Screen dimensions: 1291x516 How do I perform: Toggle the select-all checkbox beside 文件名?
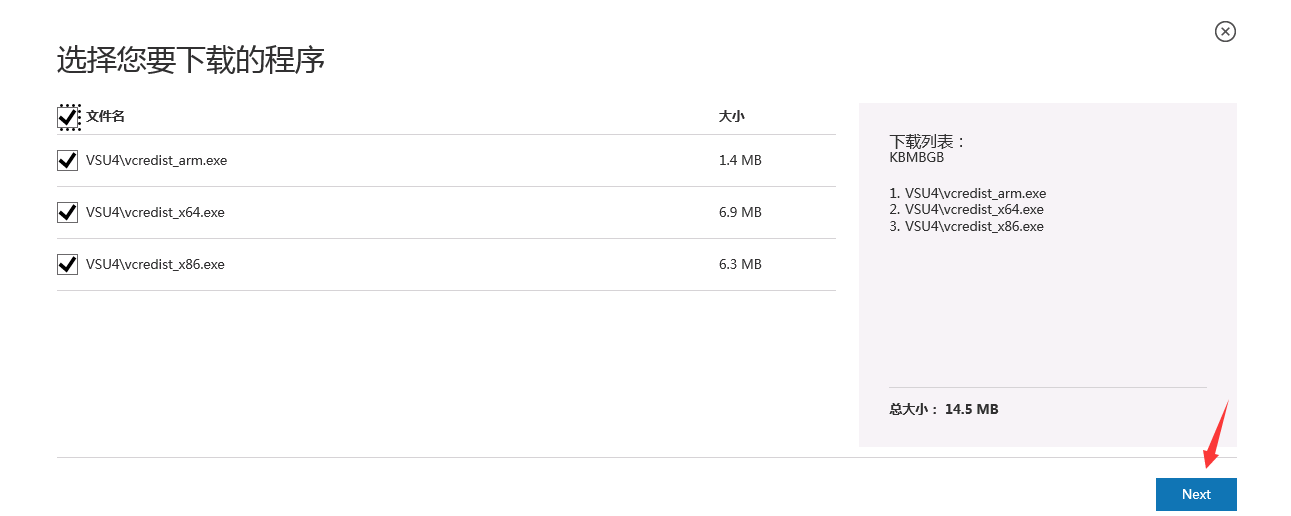[x=68, y=117]
